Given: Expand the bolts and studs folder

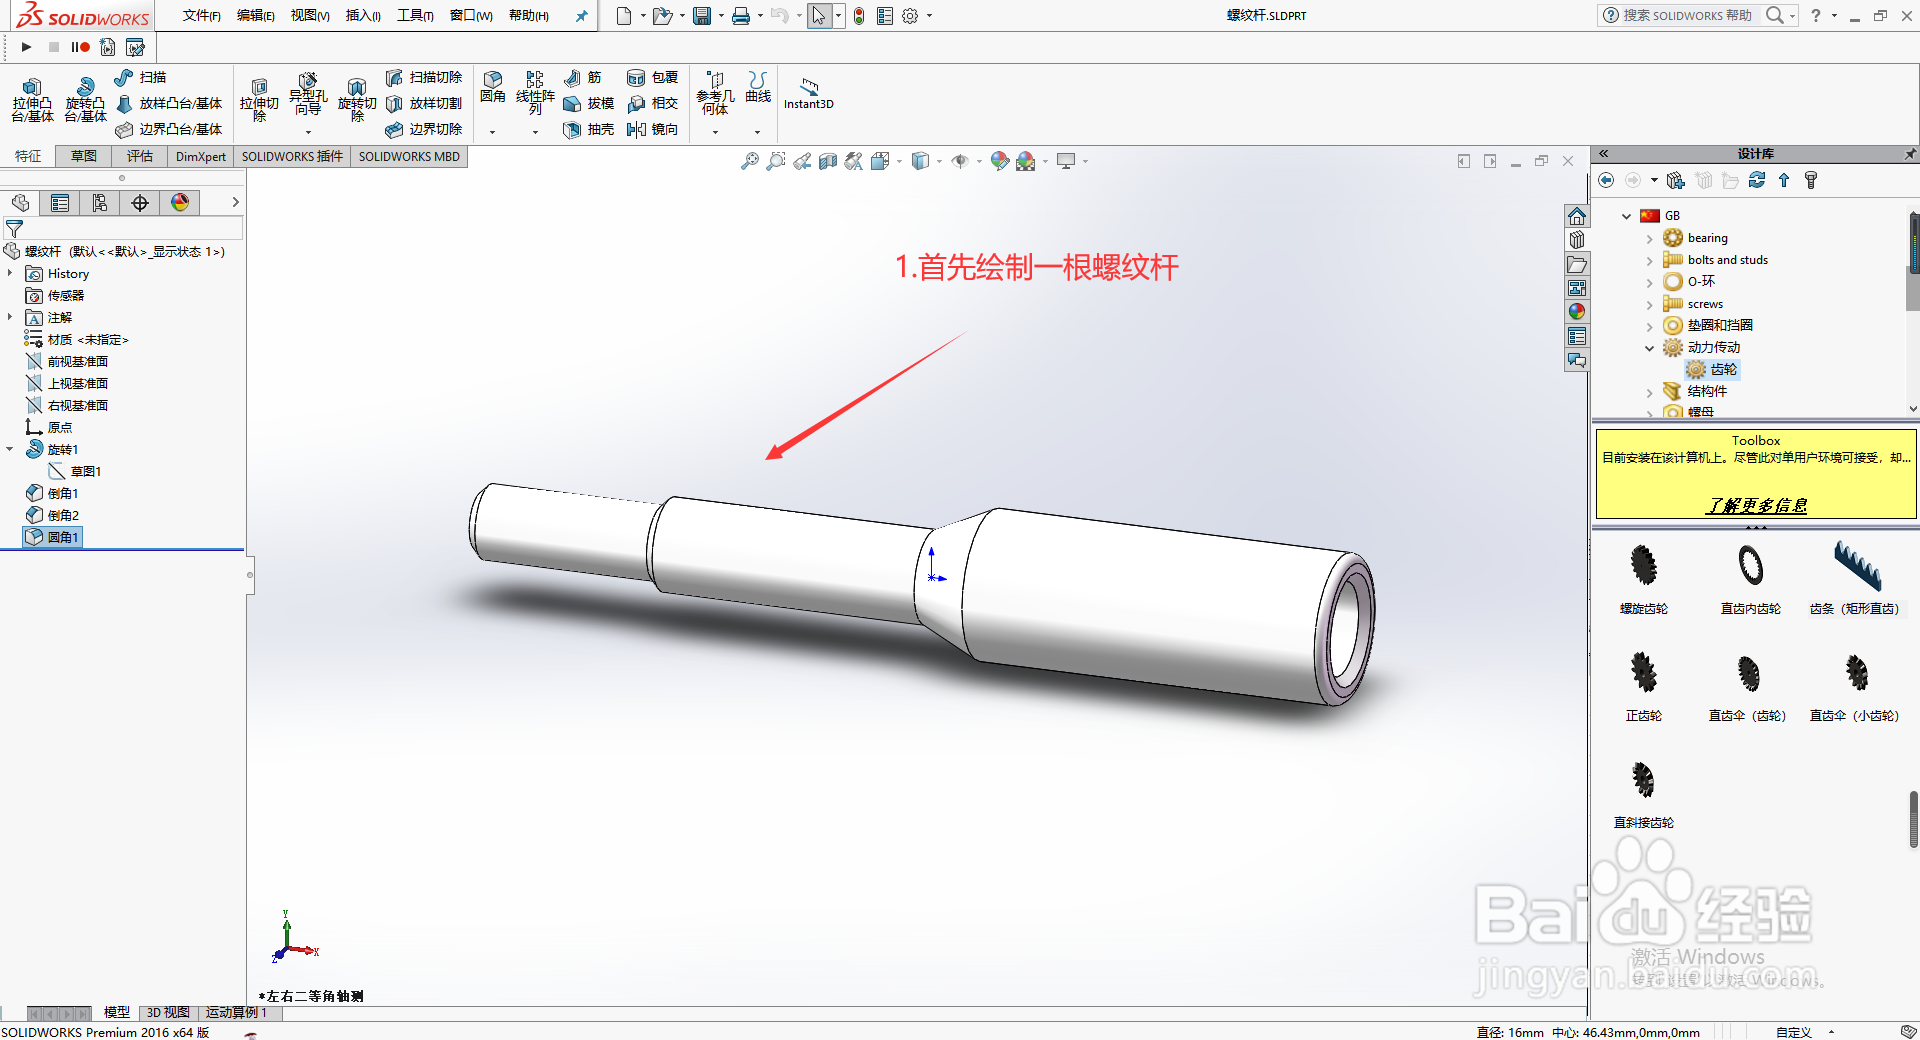Looking at the screenshot, I should [x=1650, y=261].
